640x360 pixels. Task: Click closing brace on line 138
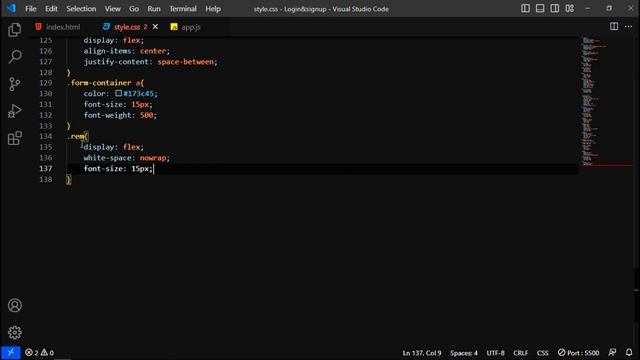[x=69, y=180]
